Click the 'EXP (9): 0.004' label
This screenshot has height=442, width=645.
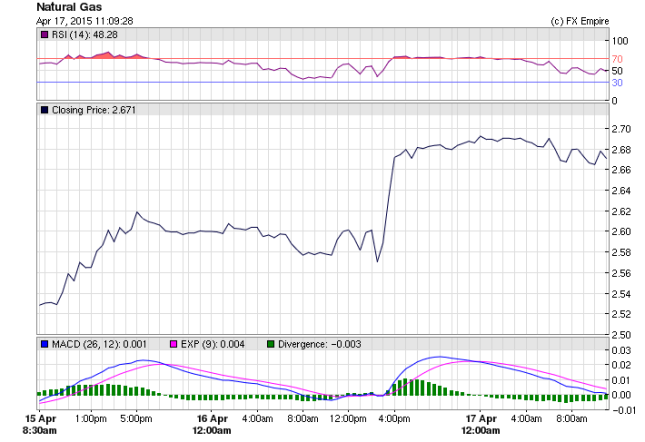(x=213, y=344)
